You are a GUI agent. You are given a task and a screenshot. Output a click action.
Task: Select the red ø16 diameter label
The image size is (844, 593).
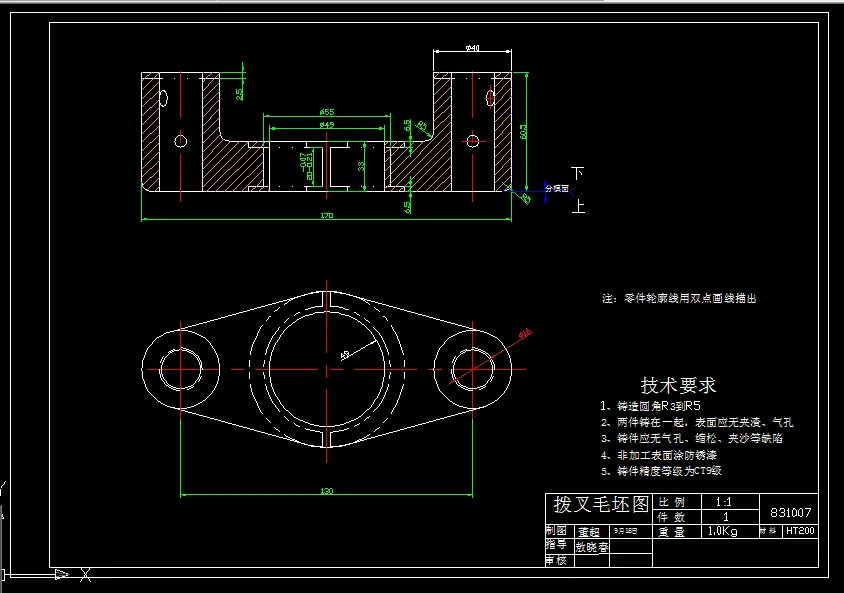coord(525,334)
